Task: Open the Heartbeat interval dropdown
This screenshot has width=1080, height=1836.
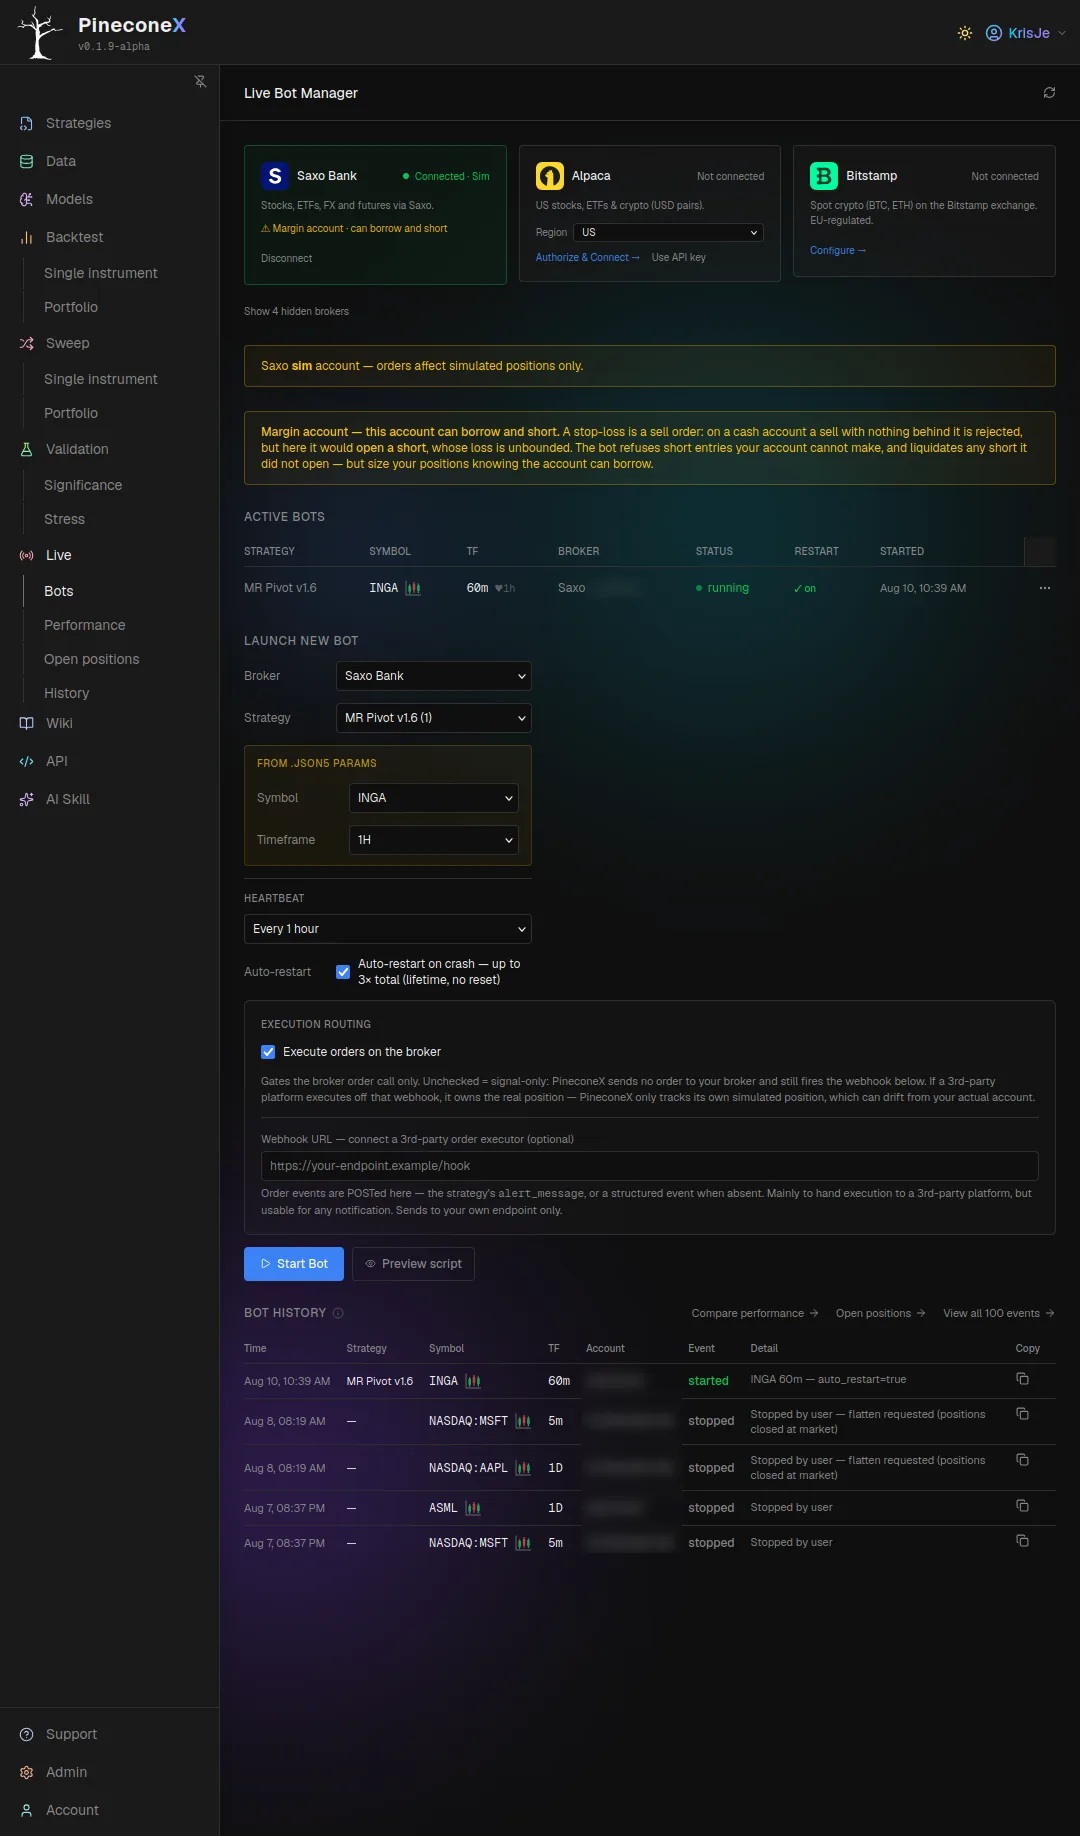Action: [x=387, y=929]
